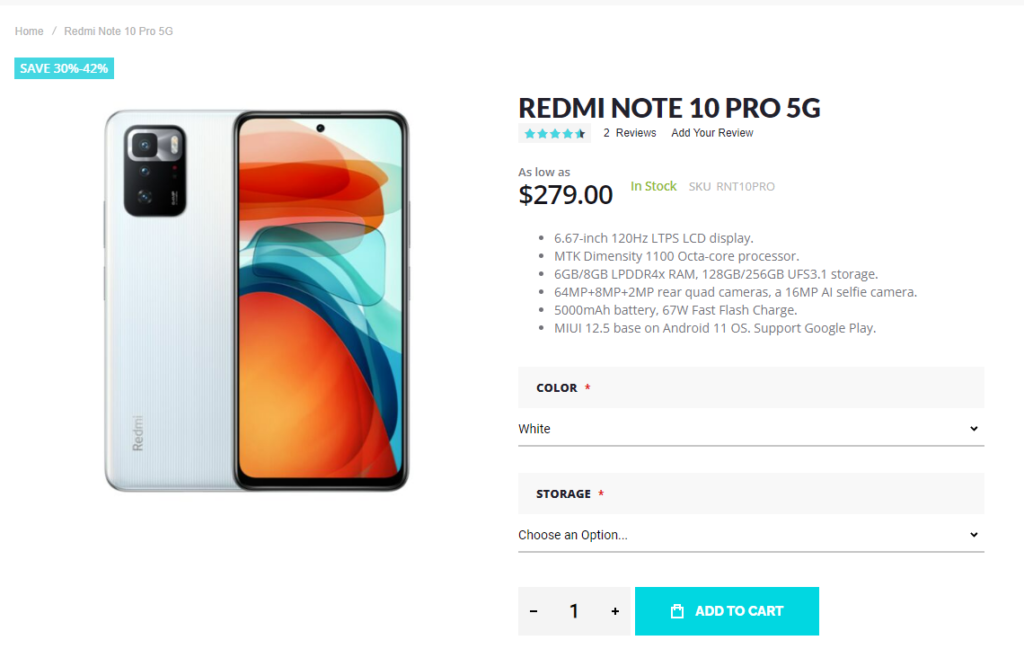Select the quantity input field
The width and height of the screenshot is (1024, 649).
pos(574,611)
